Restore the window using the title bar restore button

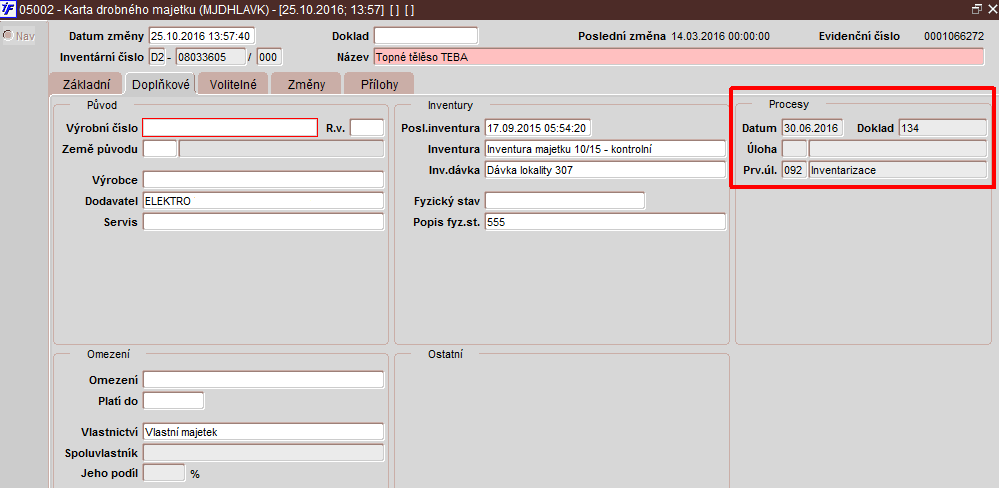[977, 10]
